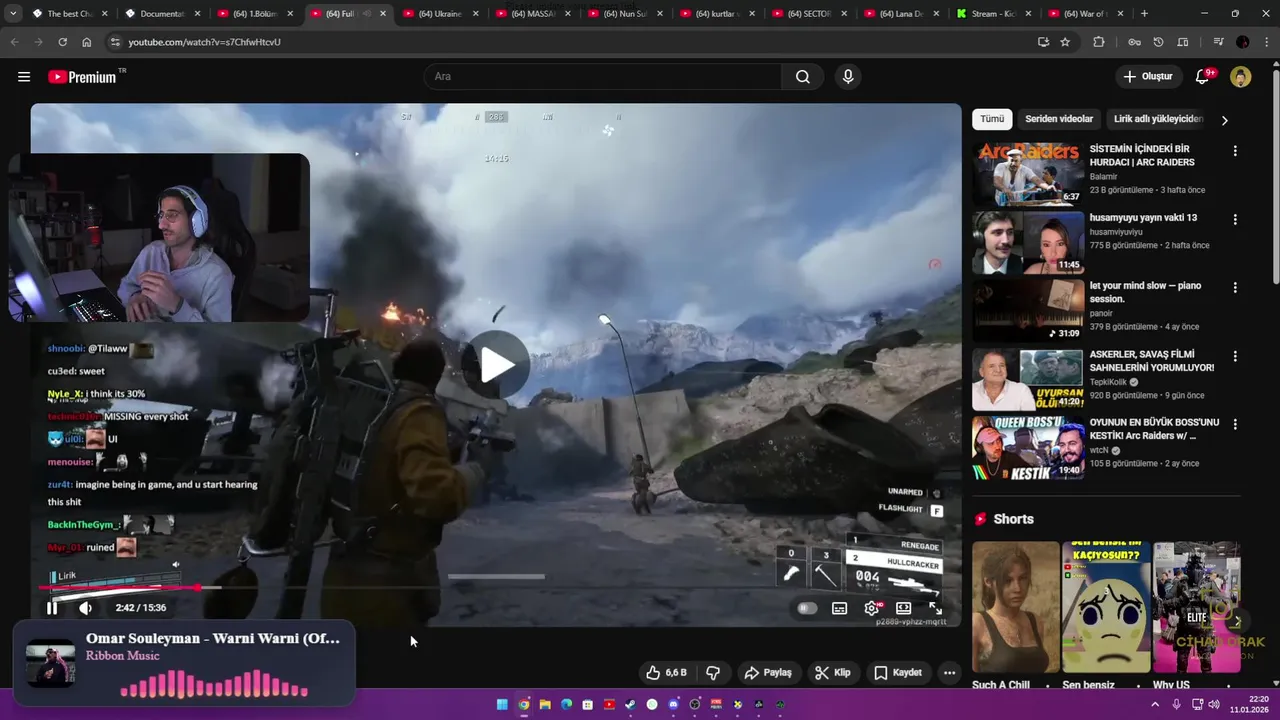Click the Paylaş share button
This screenshot has height=720, width=1280.
point(768,673)
